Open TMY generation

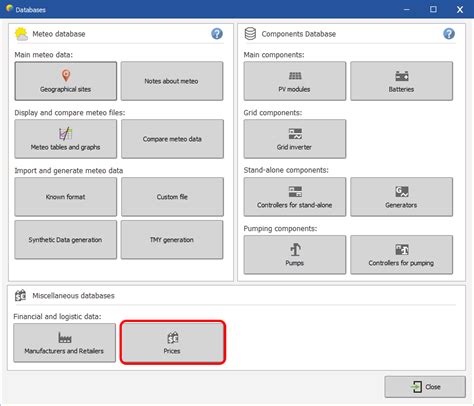[x=172, y=240]
